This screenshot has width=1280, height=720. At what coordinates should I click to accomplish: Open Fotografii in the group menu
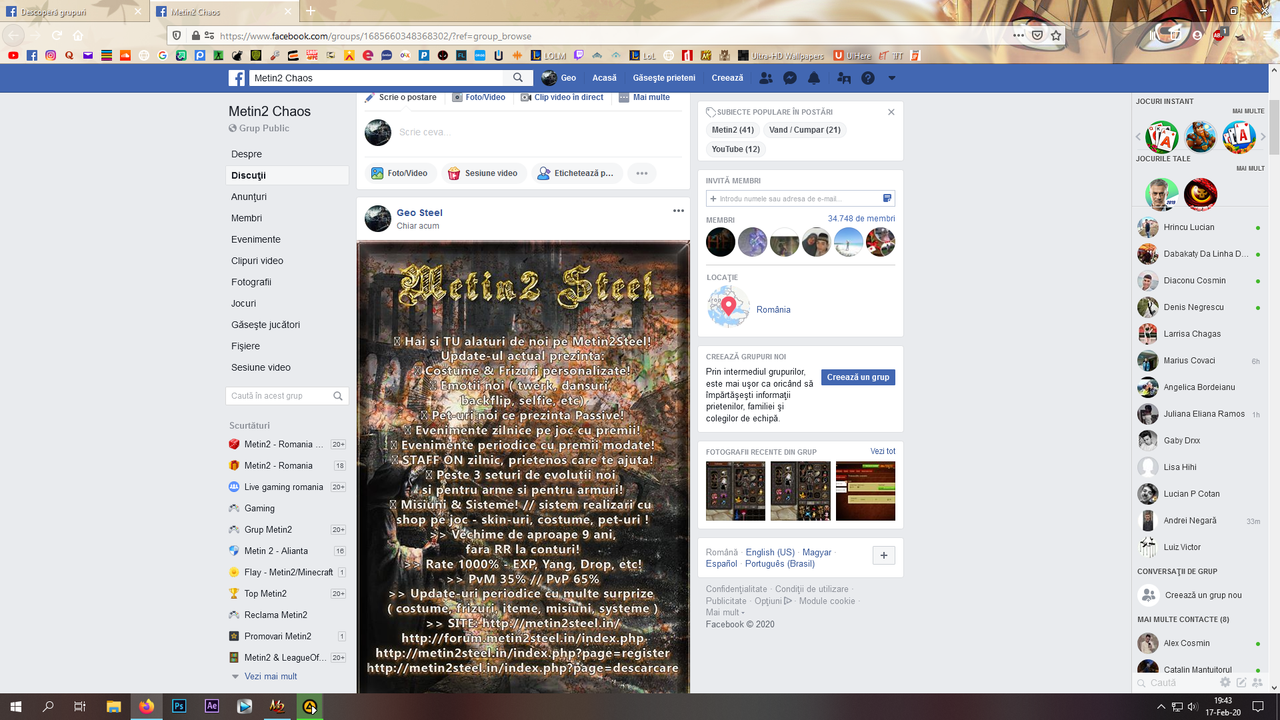pyautogui.click(x=251, y=282)
